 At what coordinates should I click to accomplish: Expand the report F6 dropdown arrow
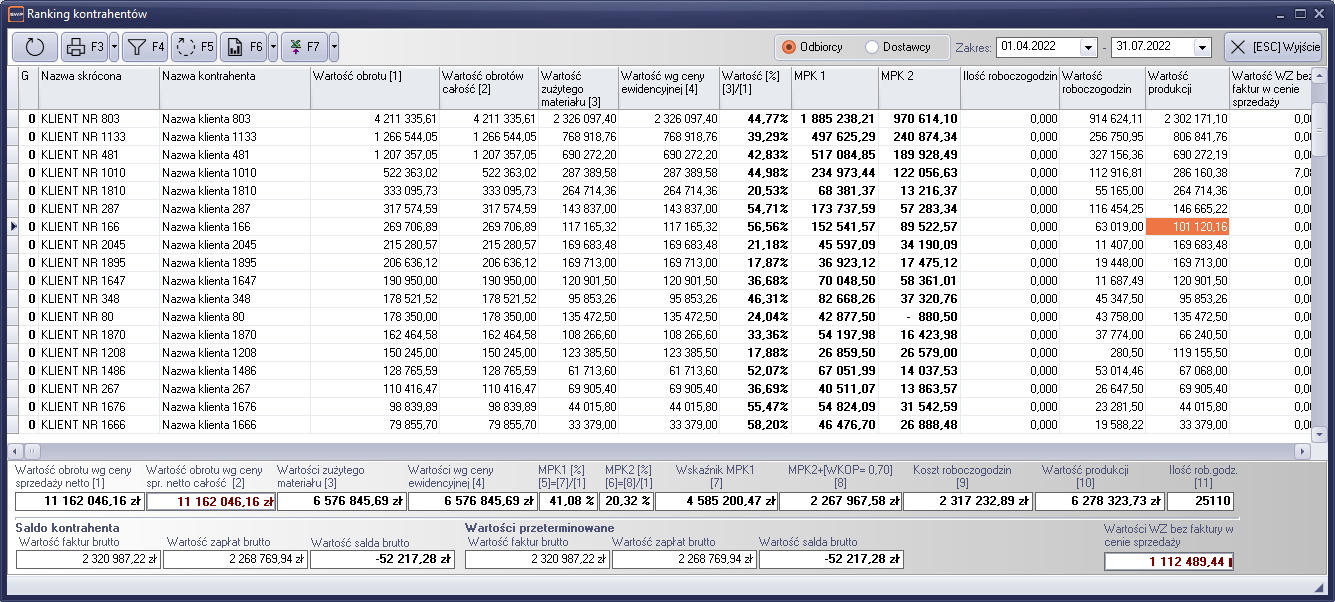pyautogui.click(x=273, y=46)
